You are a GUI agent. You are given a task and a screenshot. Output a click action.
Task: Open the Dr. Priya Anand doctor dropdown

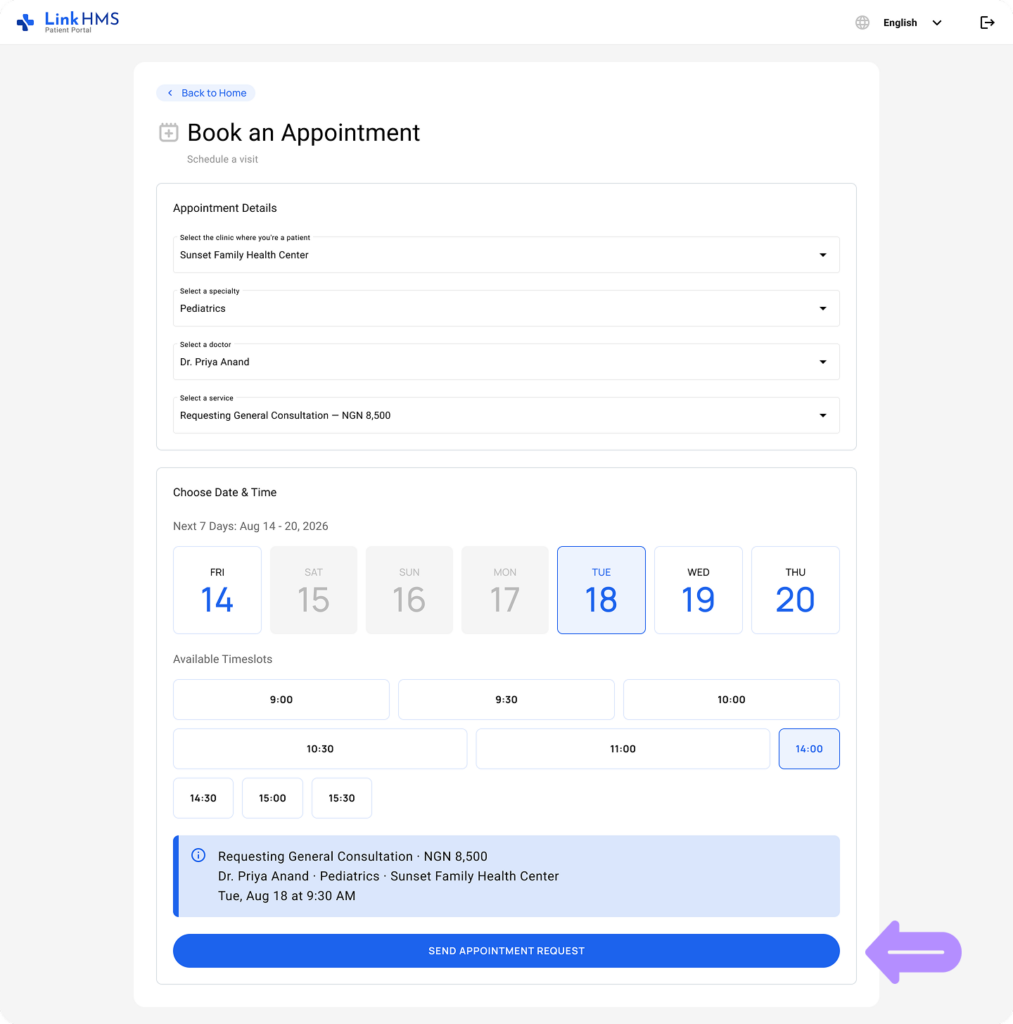(506, 362)
